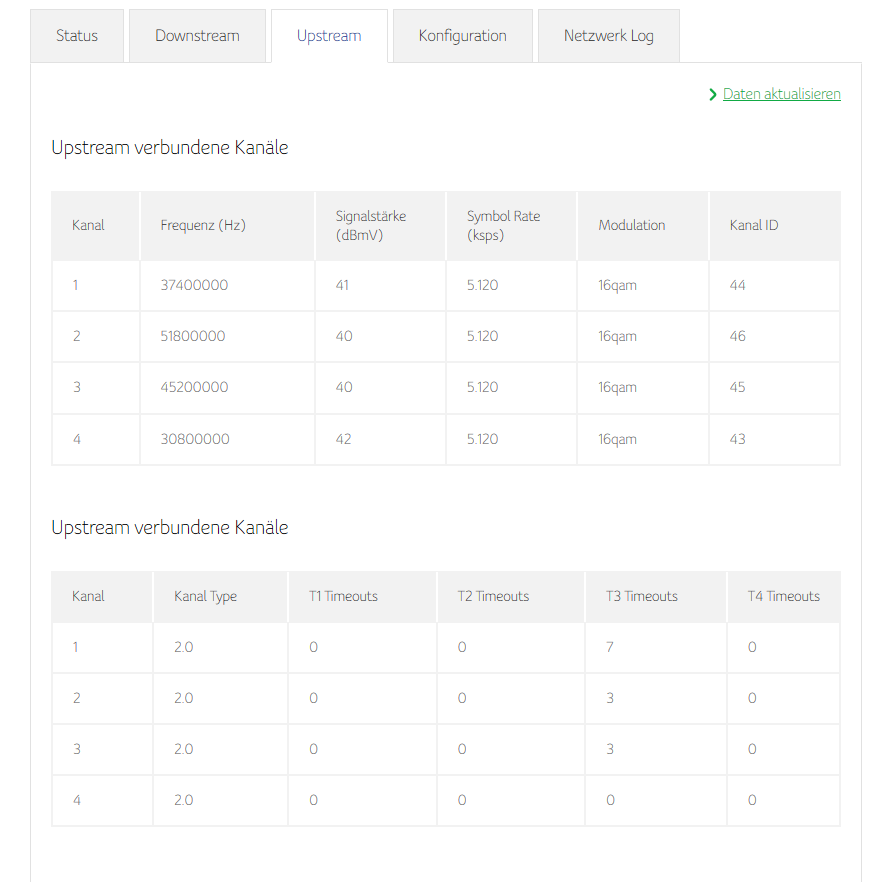Click the Daten aktualisieren link

(781, 94)
